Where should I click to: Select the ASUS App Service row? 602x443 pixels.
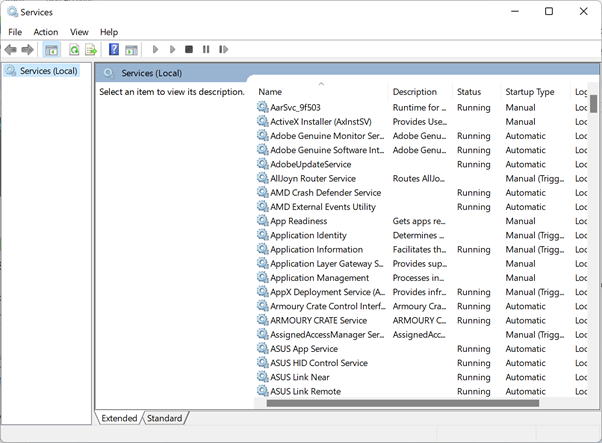pyautogui.click(x=421, y=349)
